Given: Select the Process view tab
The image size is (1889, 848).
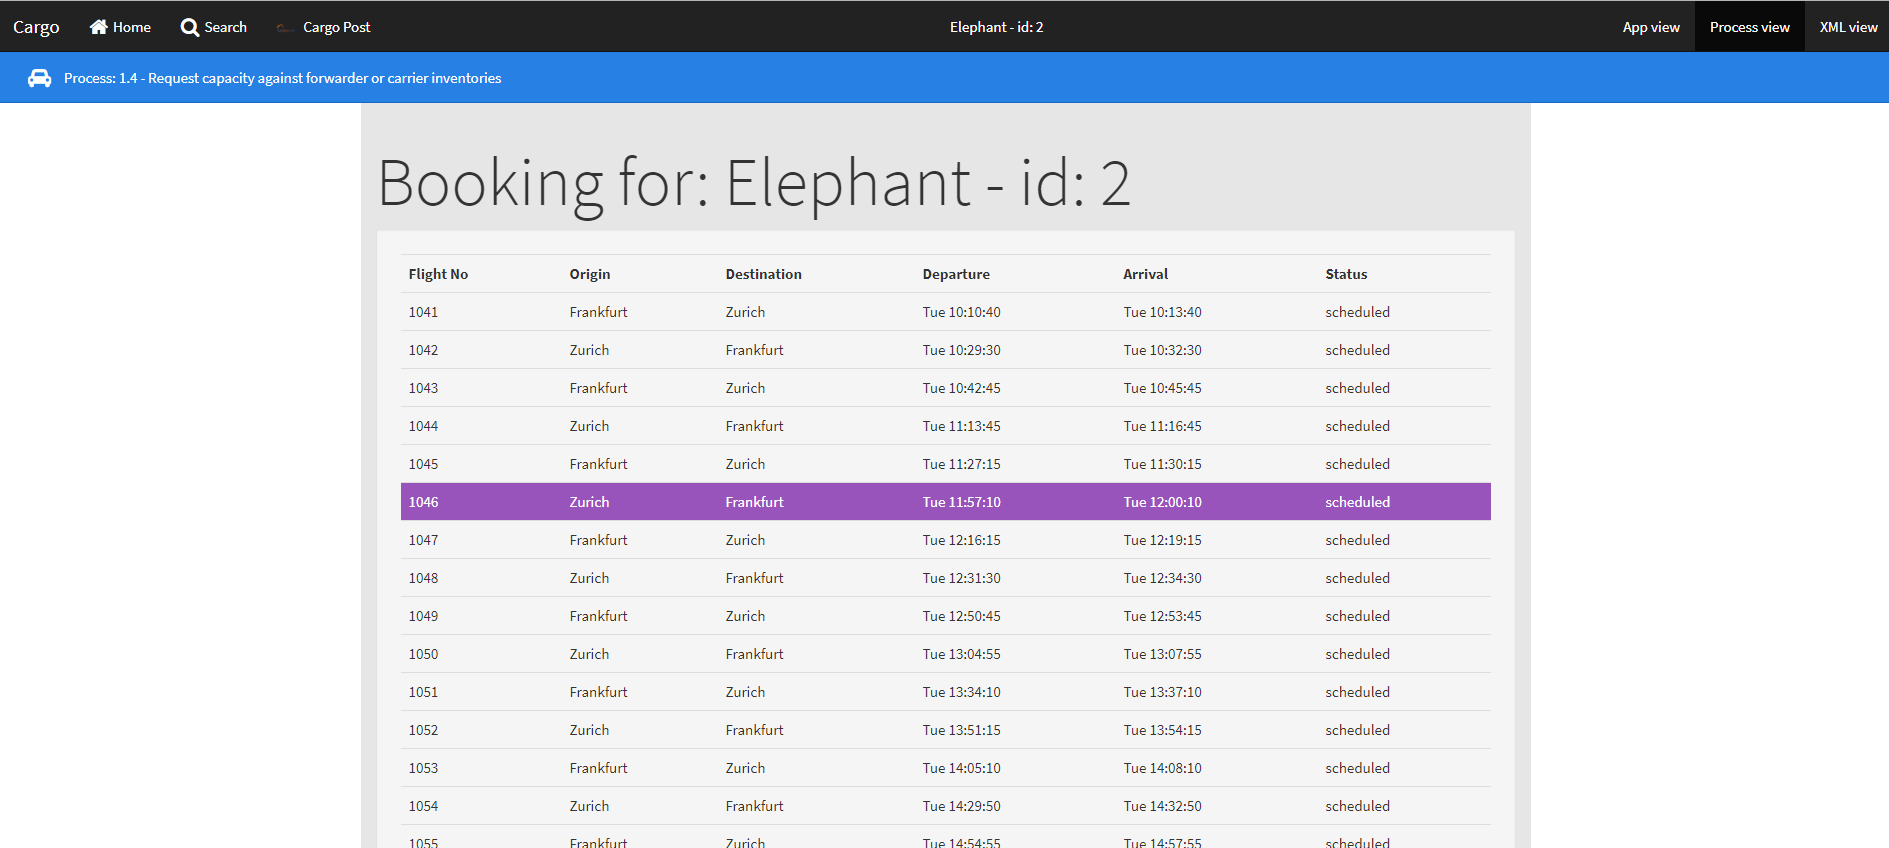Looking at the screenshot, I should point(1749,27).
